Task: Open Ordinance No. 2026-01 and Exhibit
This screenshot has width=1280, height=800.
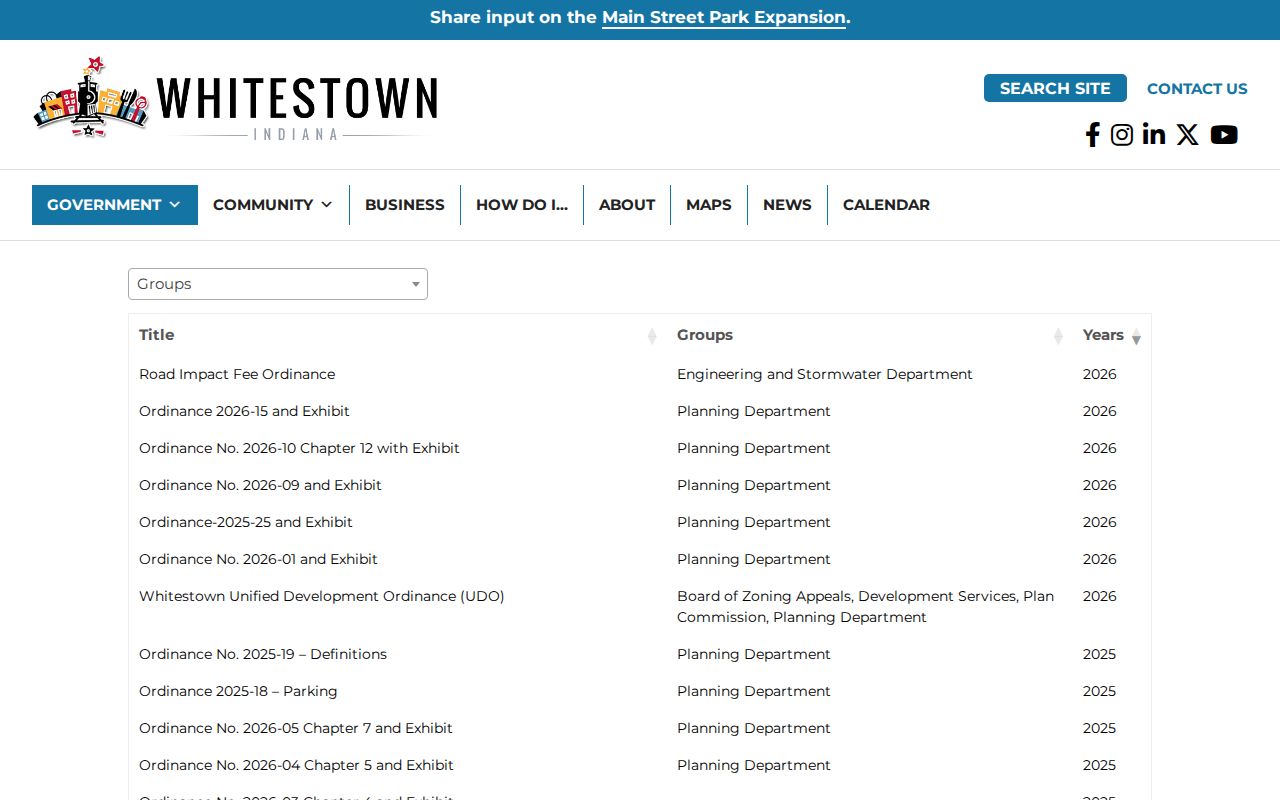Action: [258, 559]
